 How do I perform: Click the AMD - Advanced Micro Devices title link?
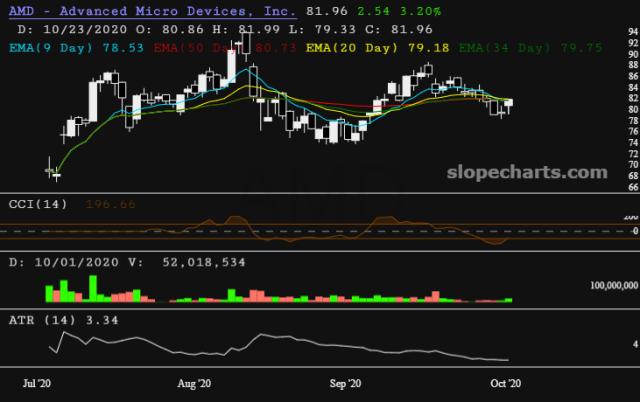pos(151,11)
